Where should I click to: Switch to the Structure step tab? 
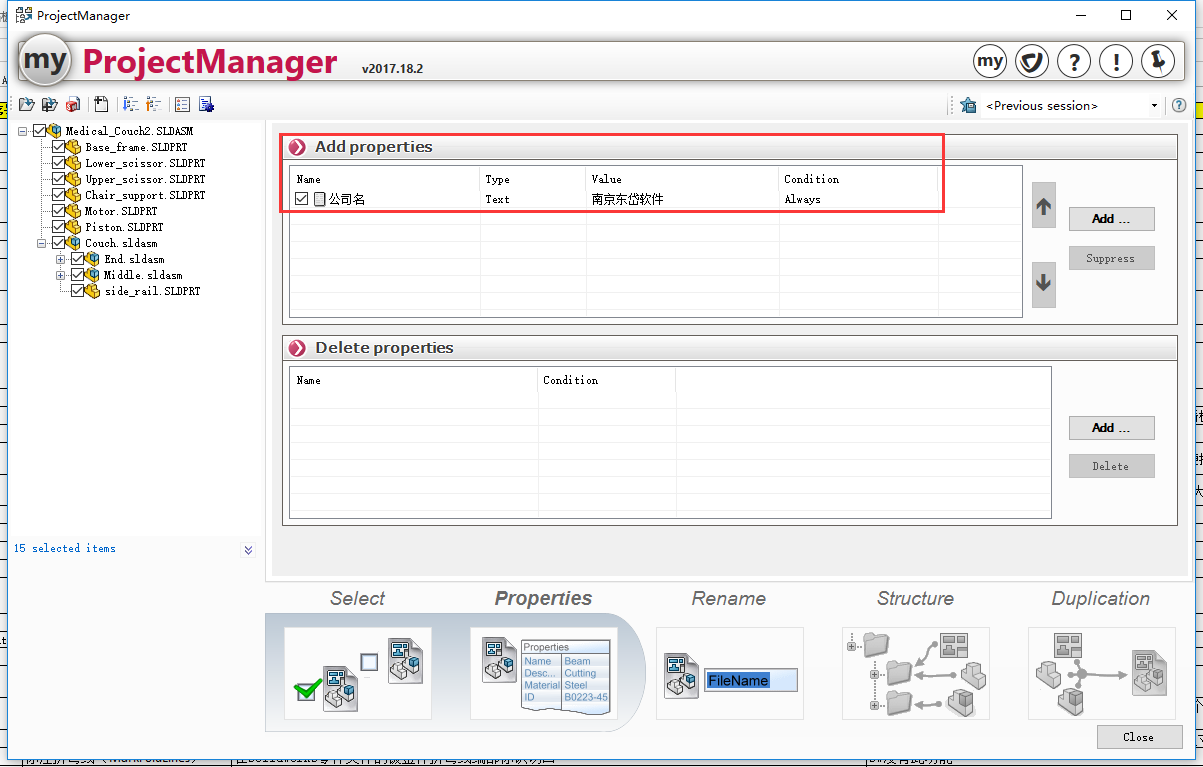point(915,673)
